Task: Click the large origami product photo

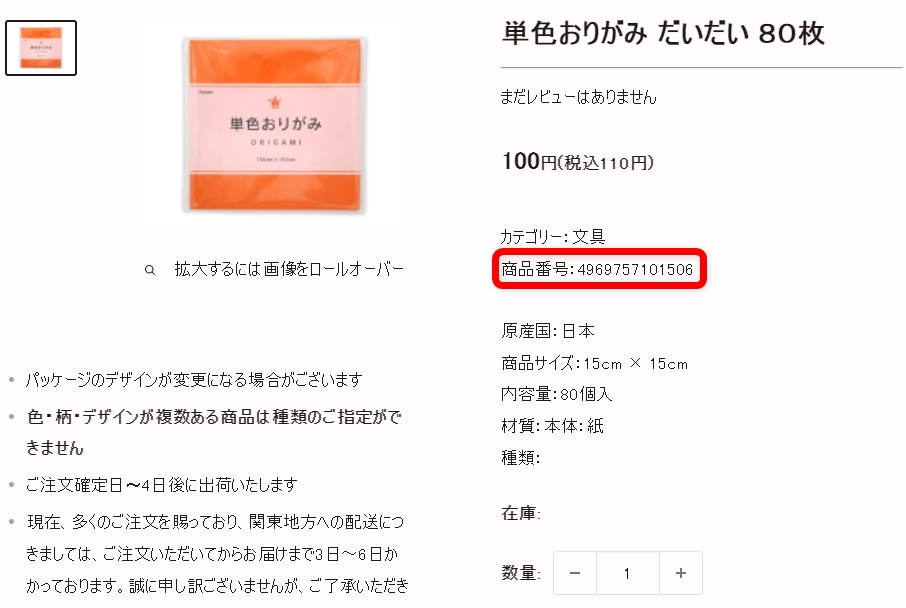Action: click(274, 125)
